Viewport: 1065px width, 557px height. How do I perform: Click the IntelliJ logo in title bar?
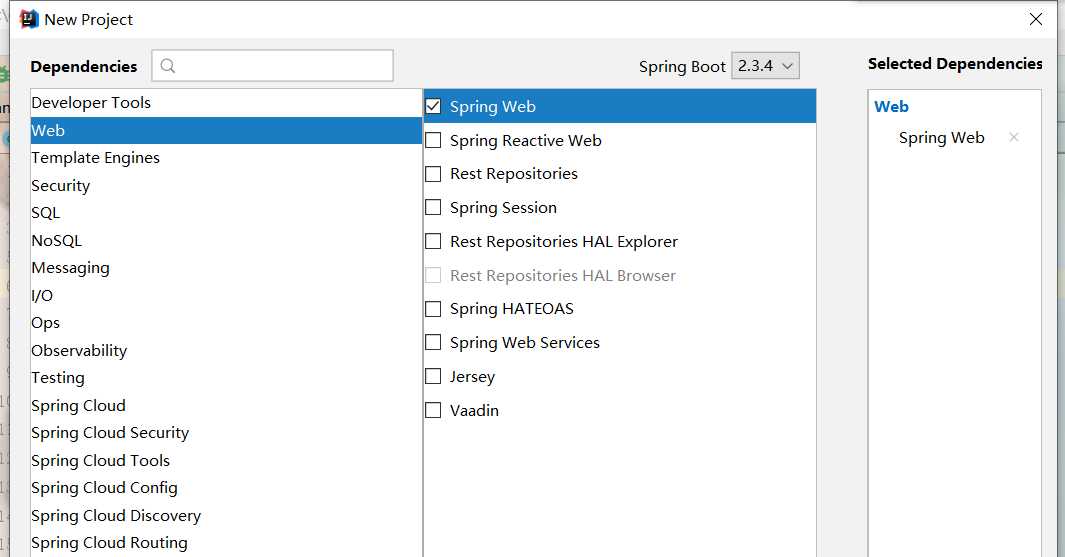click(29, 20)
